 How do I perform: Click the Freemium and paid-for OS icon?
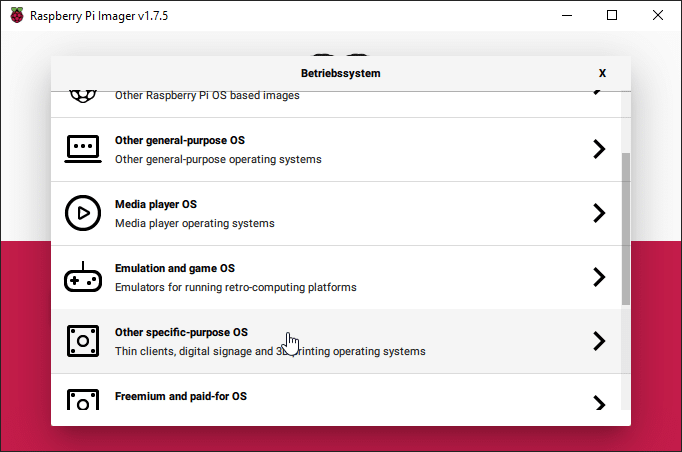click(82, 400)
